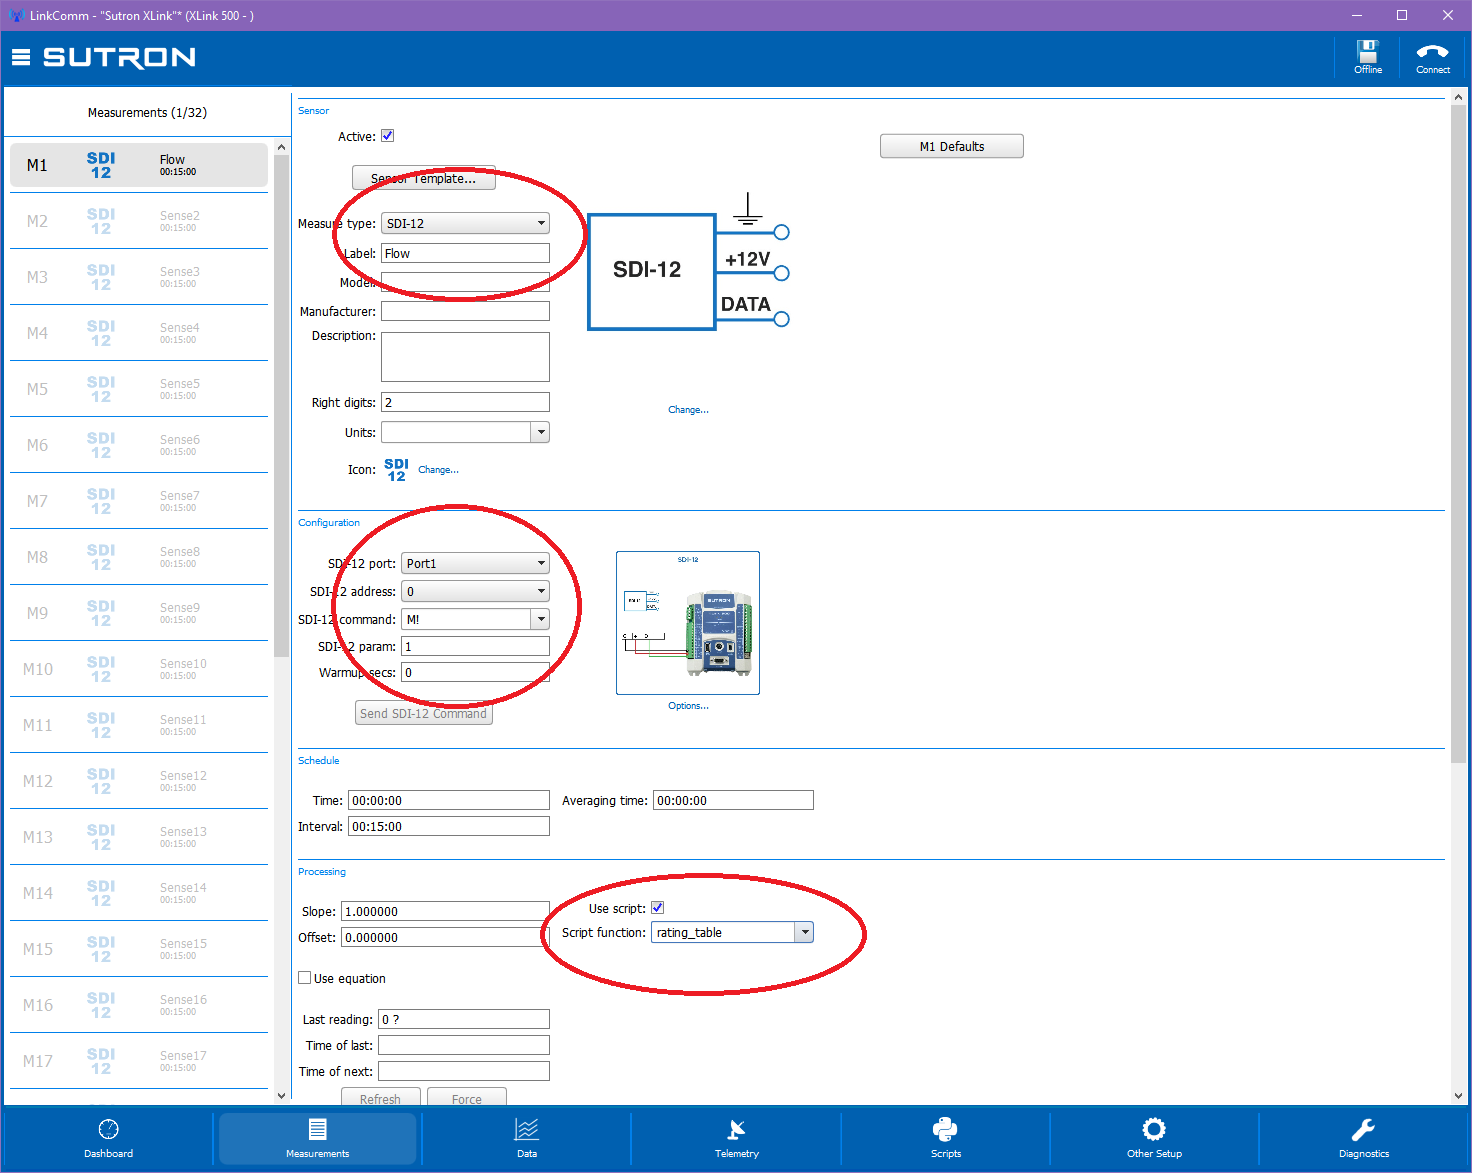Select the M12 Sense12 SDI-12 icon

(x=101, y=781)
